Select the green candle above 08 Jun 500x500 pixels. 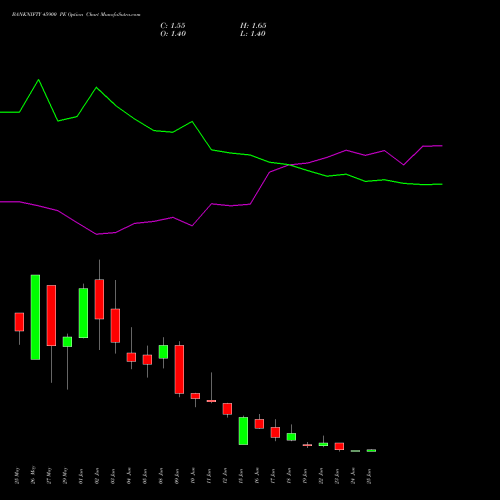tap(163, 352)
